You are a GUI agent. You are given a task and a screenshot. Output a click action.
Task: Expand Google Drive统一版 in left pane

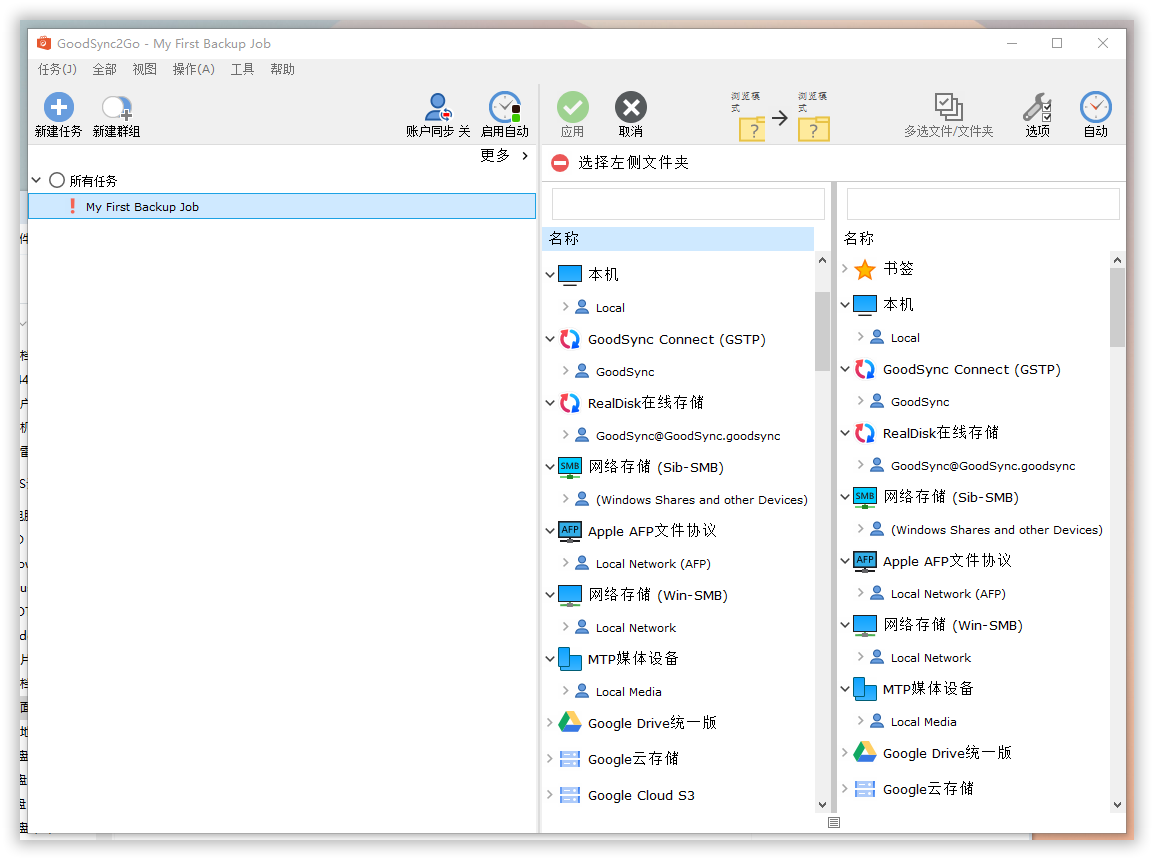click(x=550, y=722)
